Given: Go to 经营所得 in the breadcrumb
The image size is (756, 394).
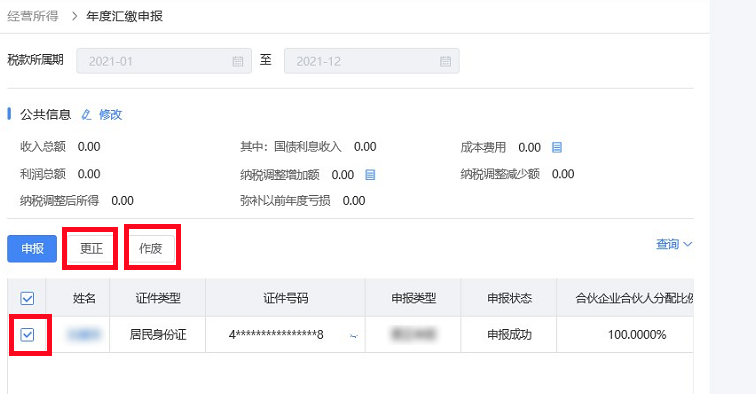Looking at the screenshot, I should pyautogui.click(x=33, y=16).
